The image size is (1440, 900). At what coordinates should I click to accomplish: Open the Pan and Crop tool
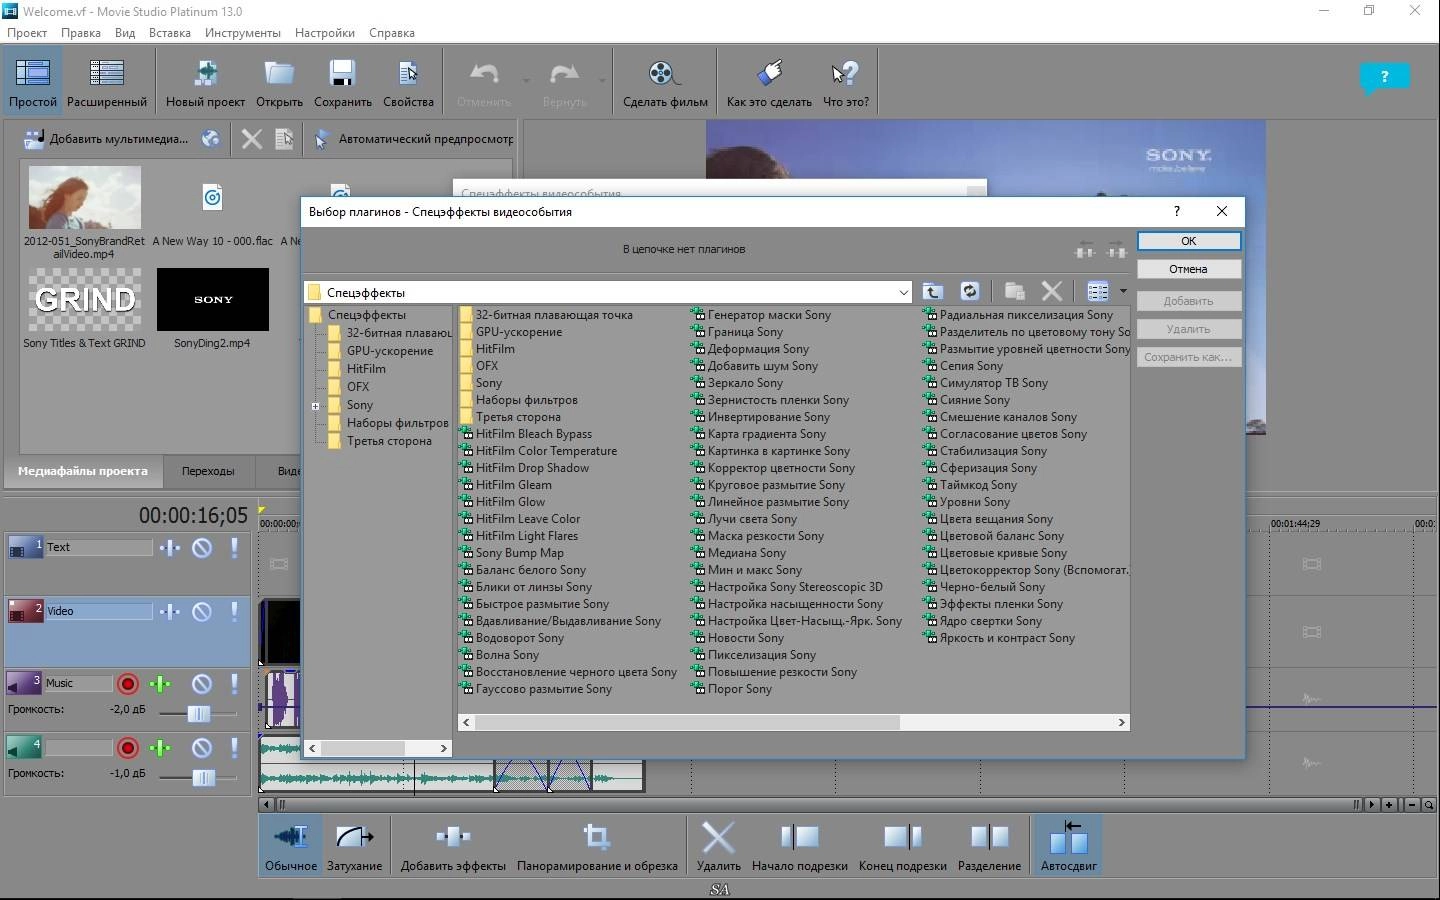(596, 838)
